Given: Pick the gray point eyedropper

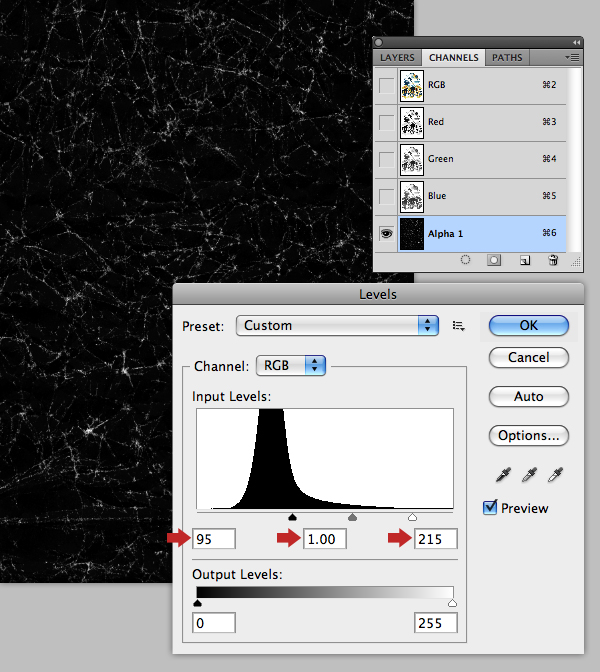Looking at the screenshot, I should pyautogui.click(x=529, y=475).
